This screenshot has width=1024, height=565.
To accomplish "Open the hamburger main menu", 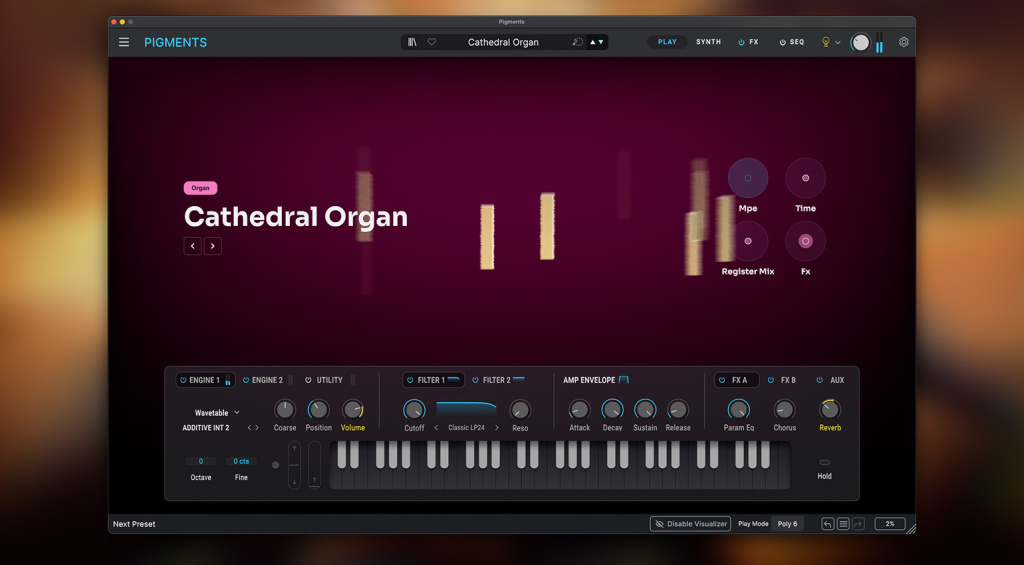I will point(123,42).
